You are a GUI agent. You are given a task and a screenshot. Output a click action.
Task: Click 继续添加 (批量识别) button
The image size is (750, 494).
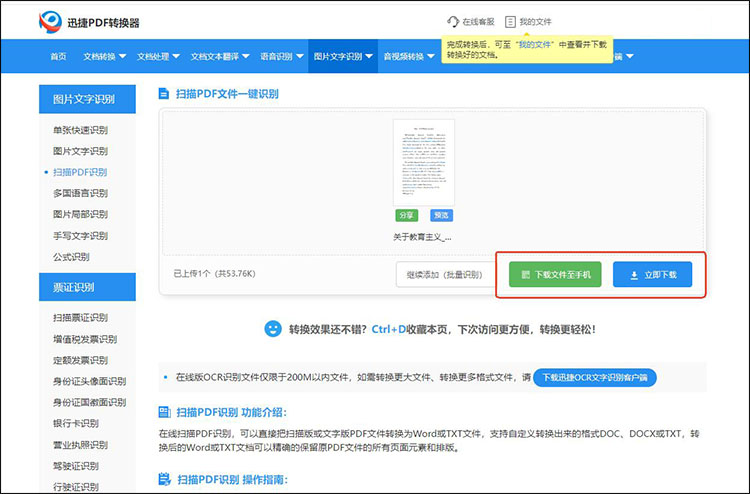tap(445, 274)
